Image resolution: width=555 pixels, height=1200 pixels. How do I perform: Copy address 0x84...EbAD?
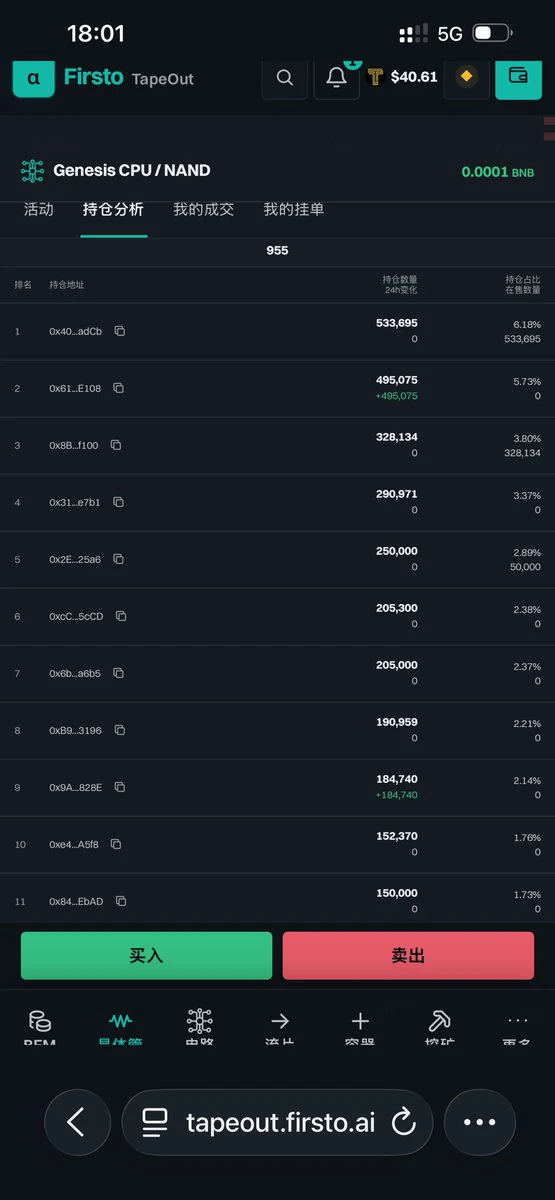point(120,901)
